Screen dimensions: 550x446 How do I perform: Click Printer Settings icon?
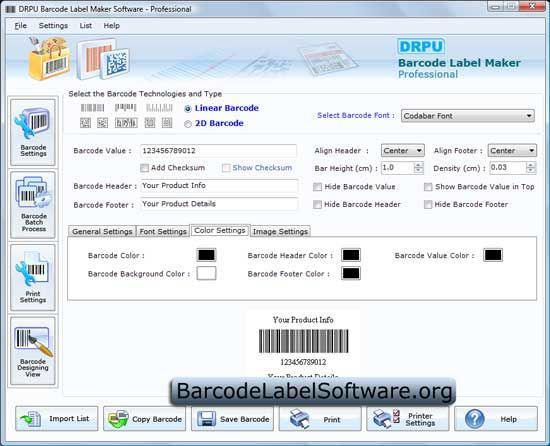click(x=386, y=418)
